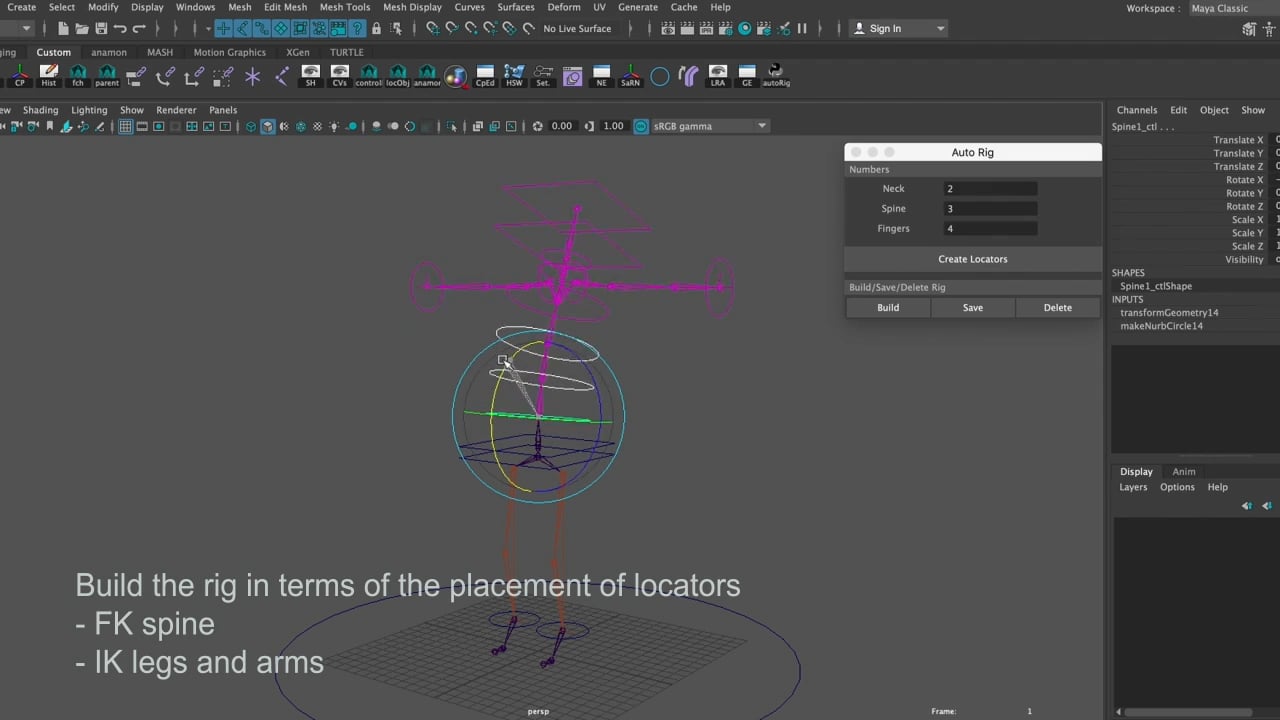Click the CP shelf icon
1280x720 pixels.
coord(20,75)
